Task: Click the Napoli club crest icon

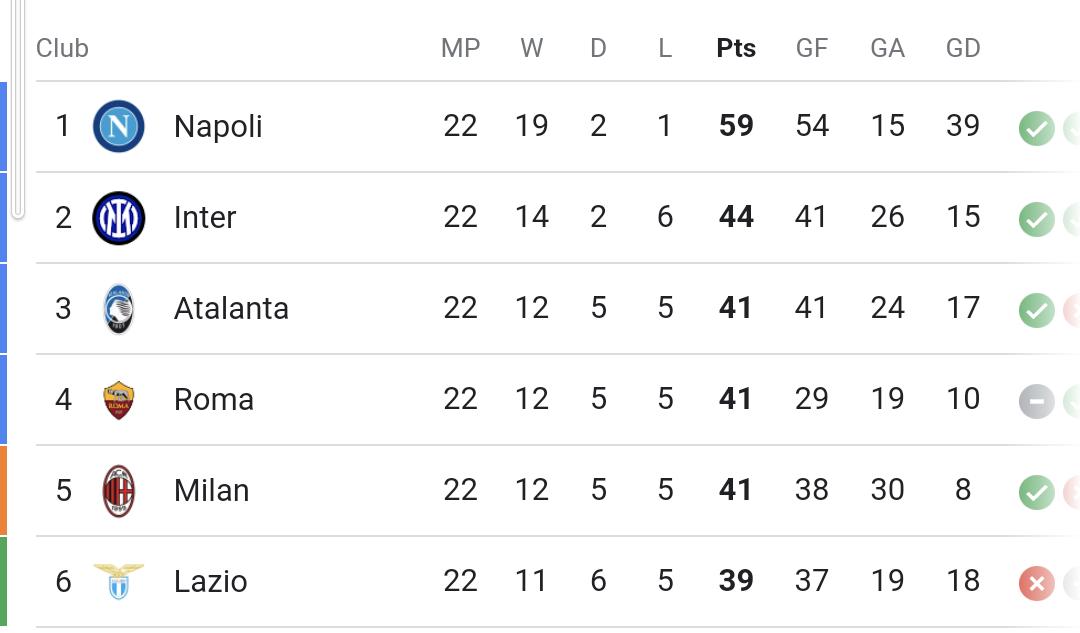Action: click(x=119, y=127)
